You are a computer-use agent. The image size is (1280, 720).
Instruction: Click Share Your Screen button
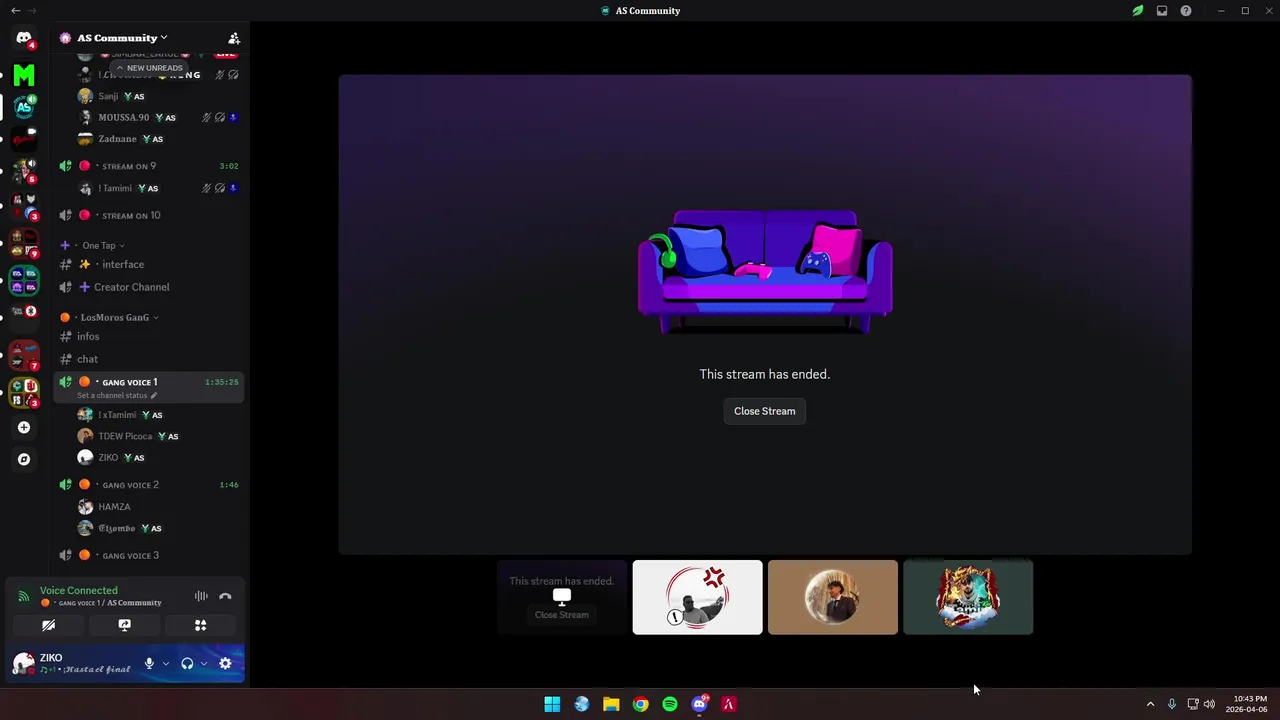click(x=124, y=625)
